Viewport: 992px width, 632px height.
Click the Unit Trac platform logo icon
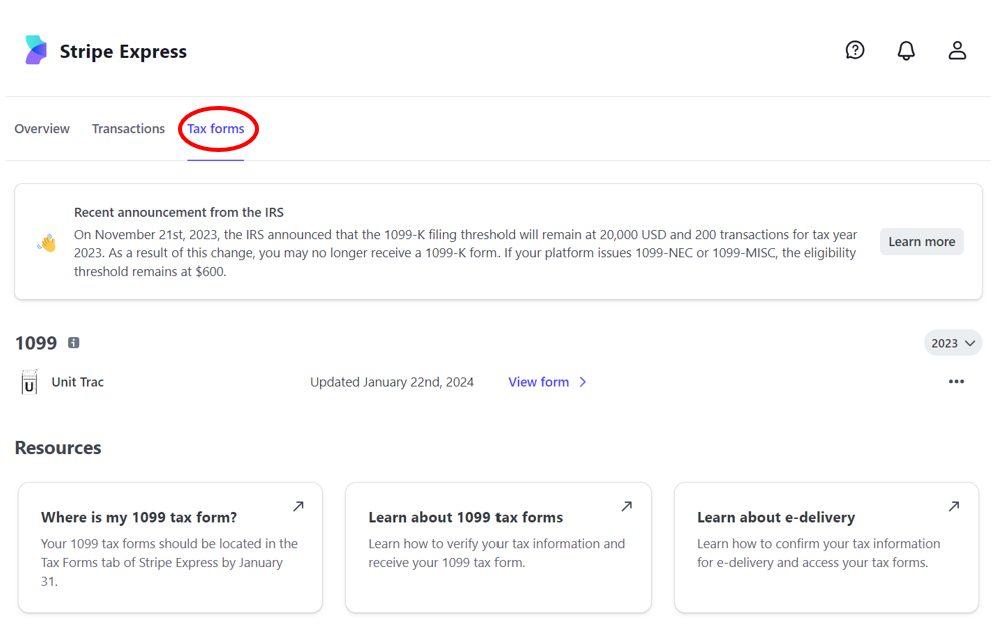[29, 382]
